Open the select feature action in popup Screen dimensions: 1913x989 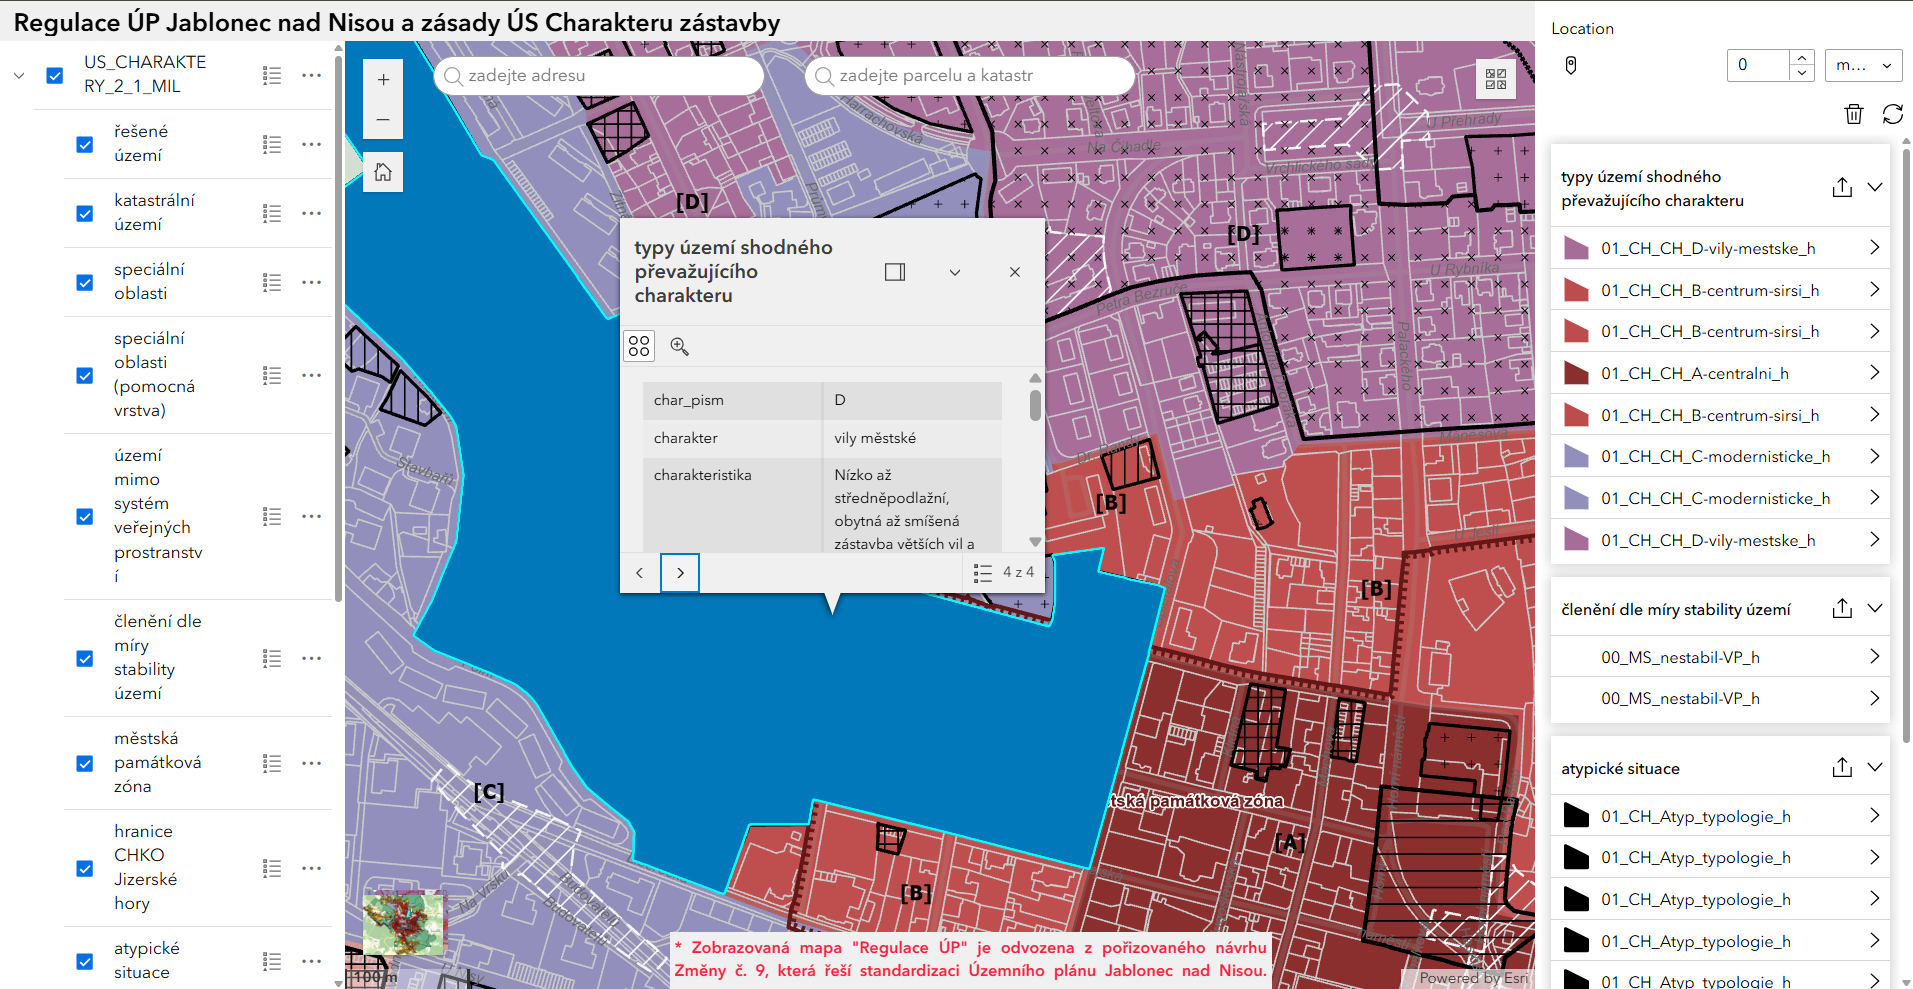[640, 346]
